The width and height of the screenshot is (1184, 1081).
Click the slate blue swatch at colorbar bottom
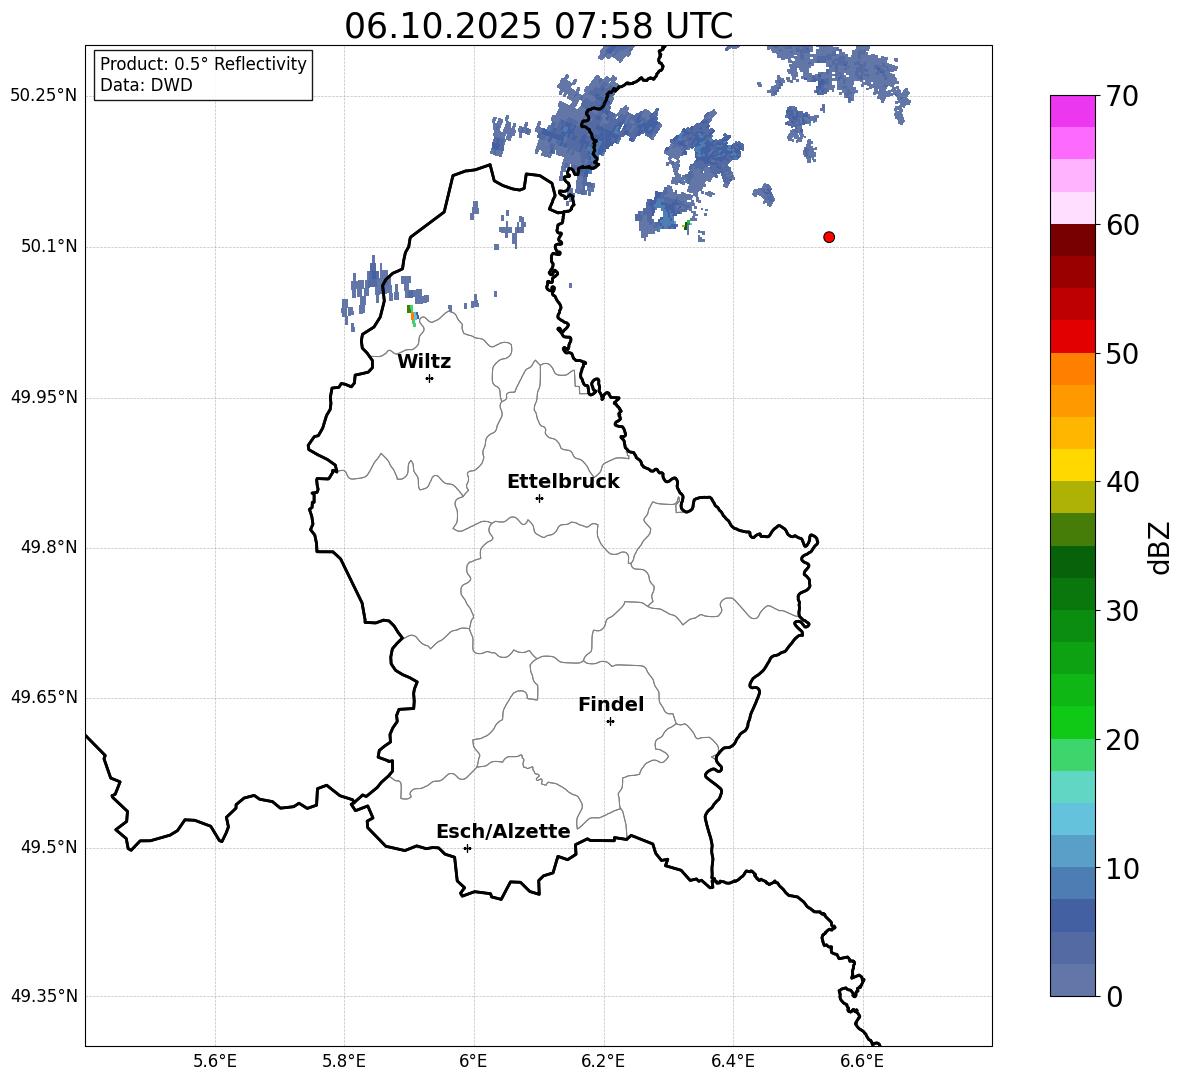point(1072,980)
